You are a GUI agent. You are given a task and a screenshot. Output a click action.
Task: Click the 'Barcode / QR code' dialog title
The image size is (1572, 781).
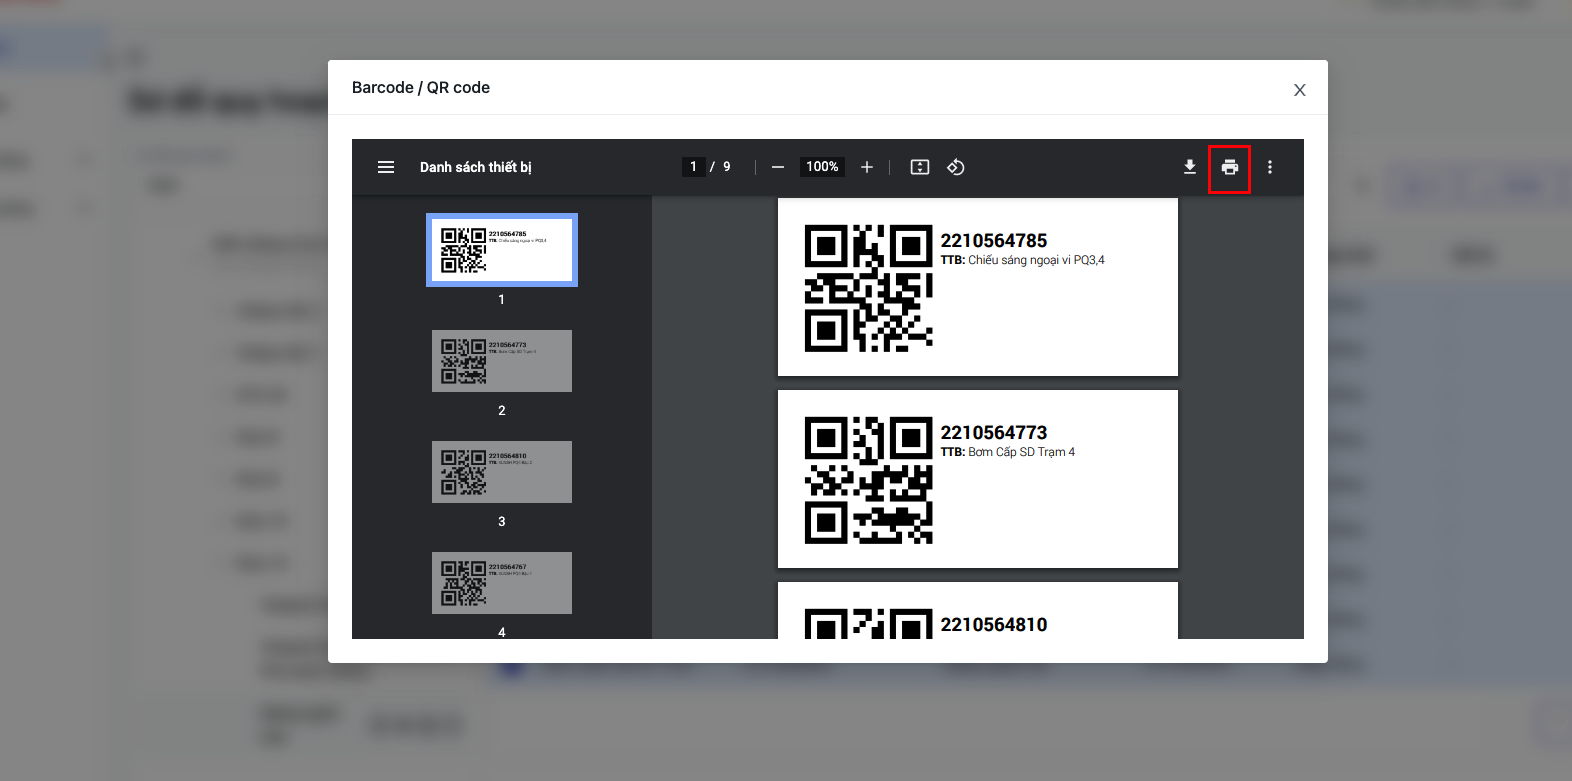(421, 88)
